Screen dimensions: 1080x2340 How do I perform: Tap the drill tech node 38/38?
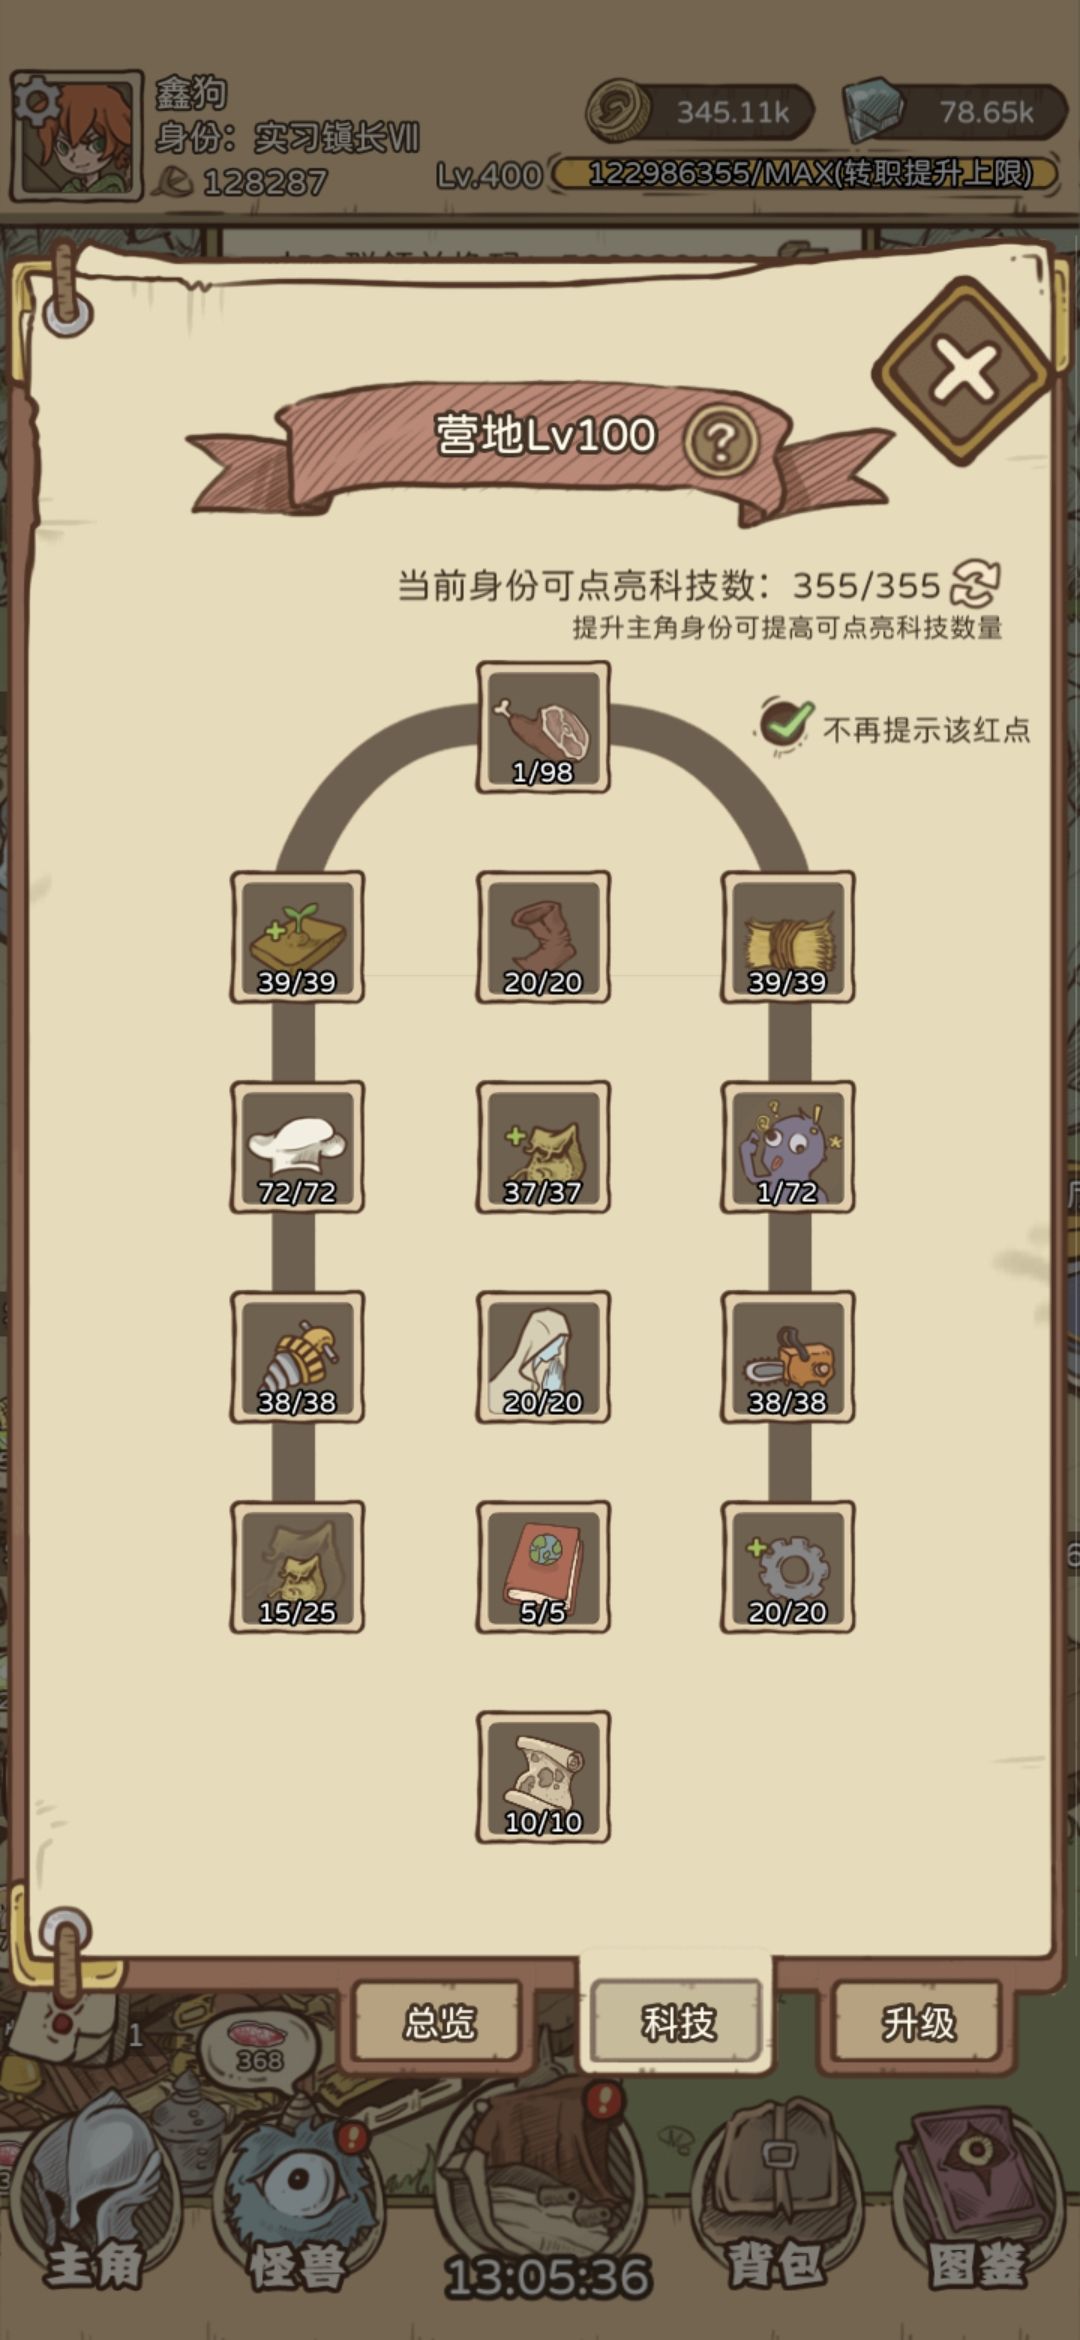(x=297, y=1357)
